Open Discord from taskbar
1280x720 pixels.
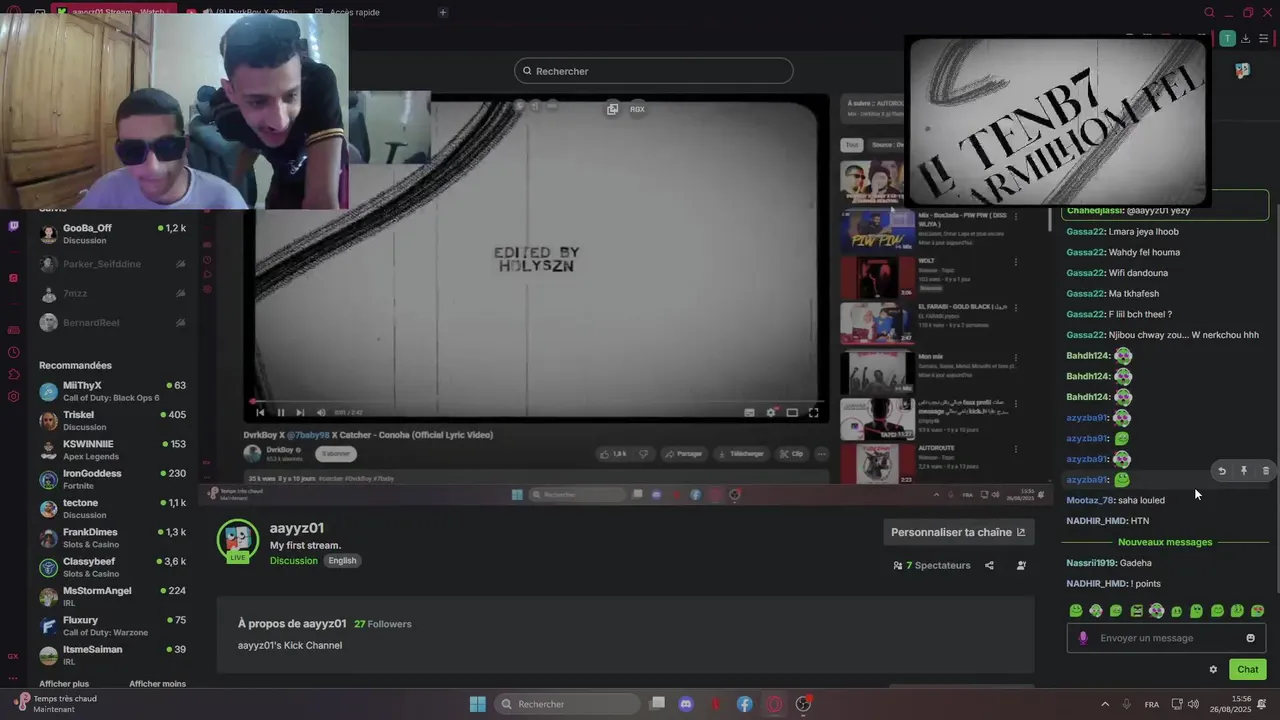pos(686,704)
